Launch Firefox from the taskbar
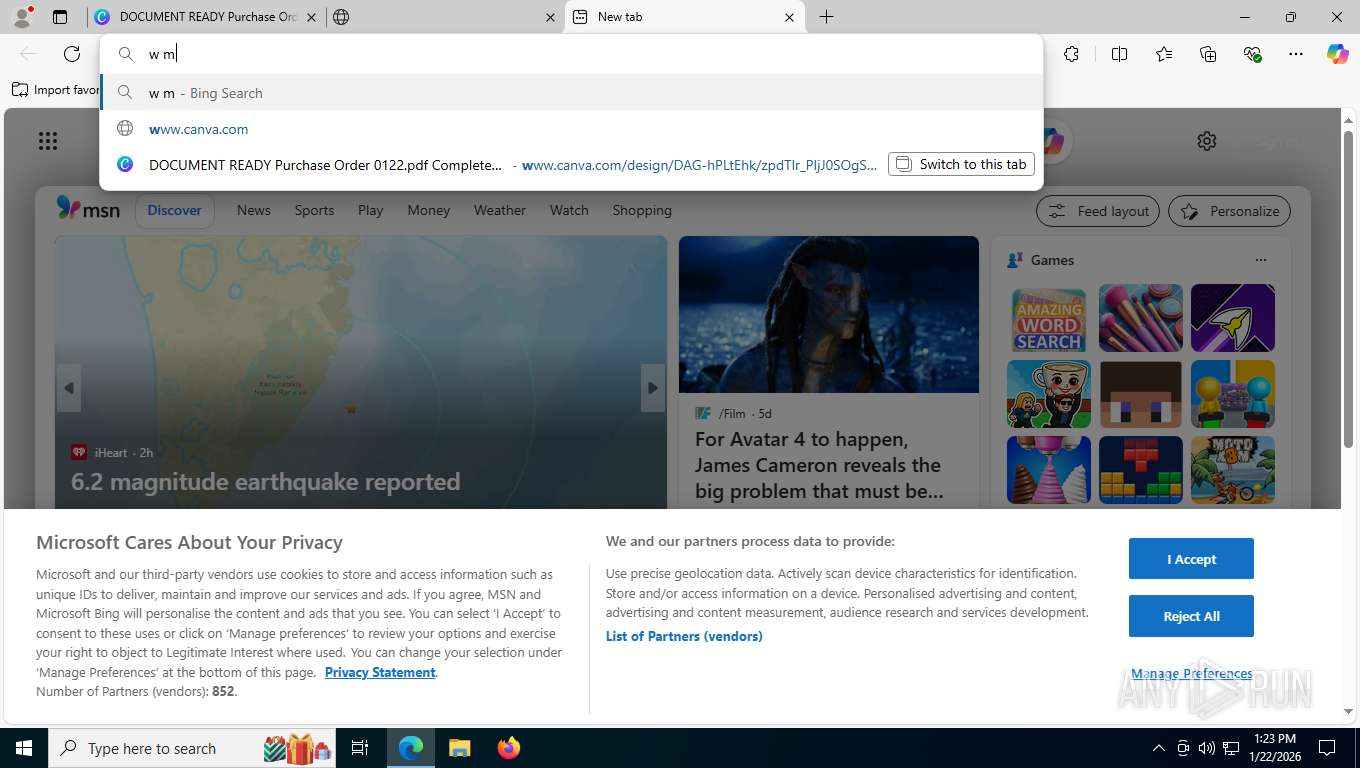This screenshot has height=768, width=1360. click(x=509, y=748)
